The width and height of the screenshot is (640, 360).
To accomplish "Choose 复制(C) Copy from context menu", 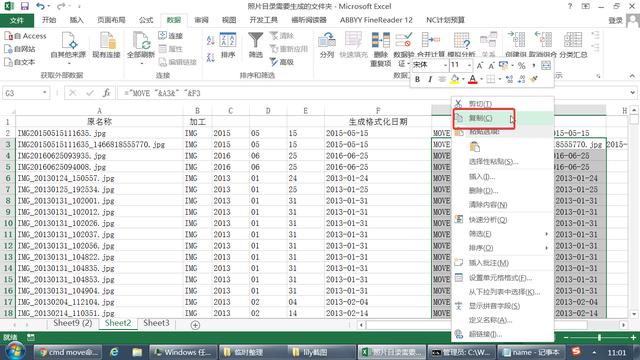I will point(503,118).
